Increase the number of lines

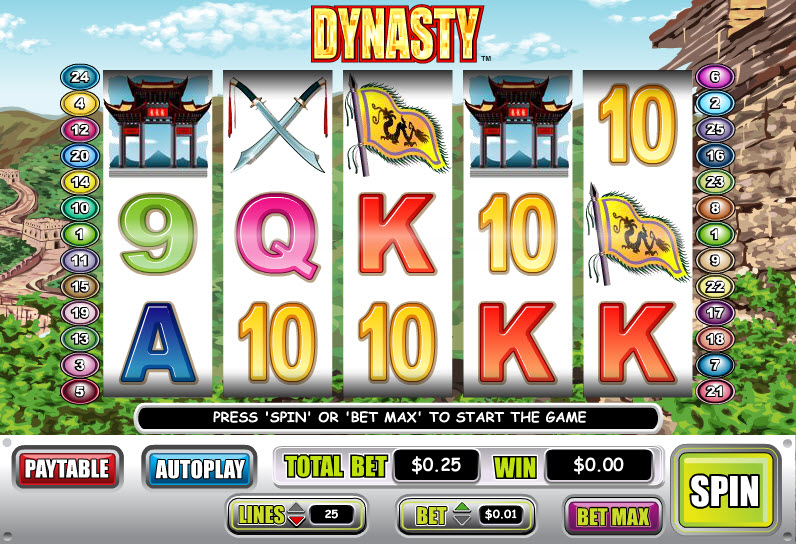(x=296, y=507)
